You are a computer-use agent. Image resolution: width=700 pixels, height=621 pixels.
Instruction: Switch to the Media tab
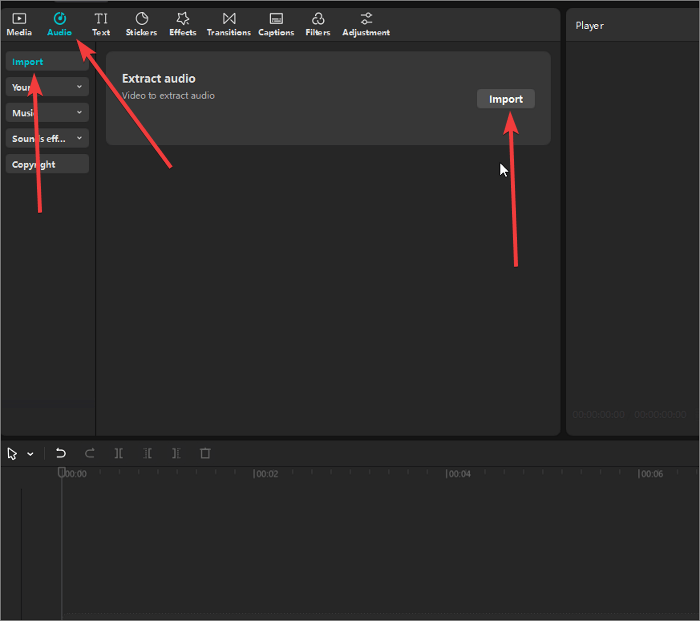19,24
